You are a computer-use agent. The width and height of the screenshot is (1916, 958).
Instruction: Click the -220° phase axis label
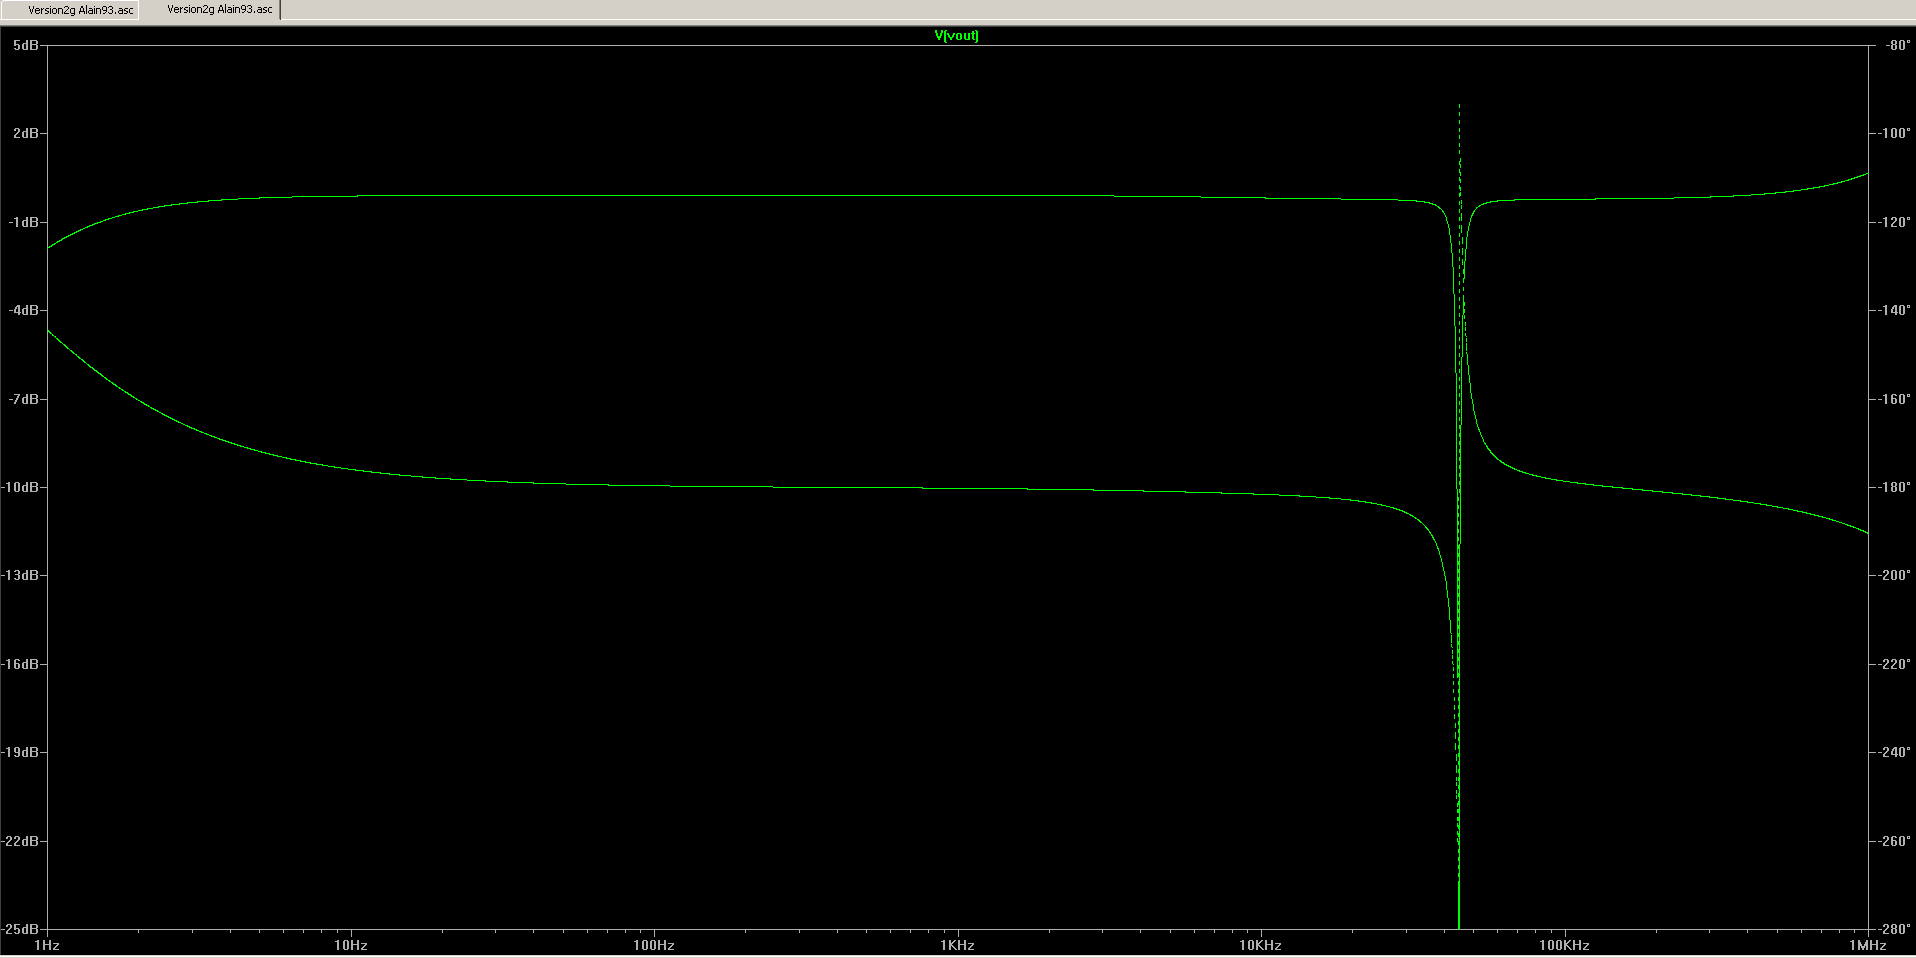click(1894, 664)
